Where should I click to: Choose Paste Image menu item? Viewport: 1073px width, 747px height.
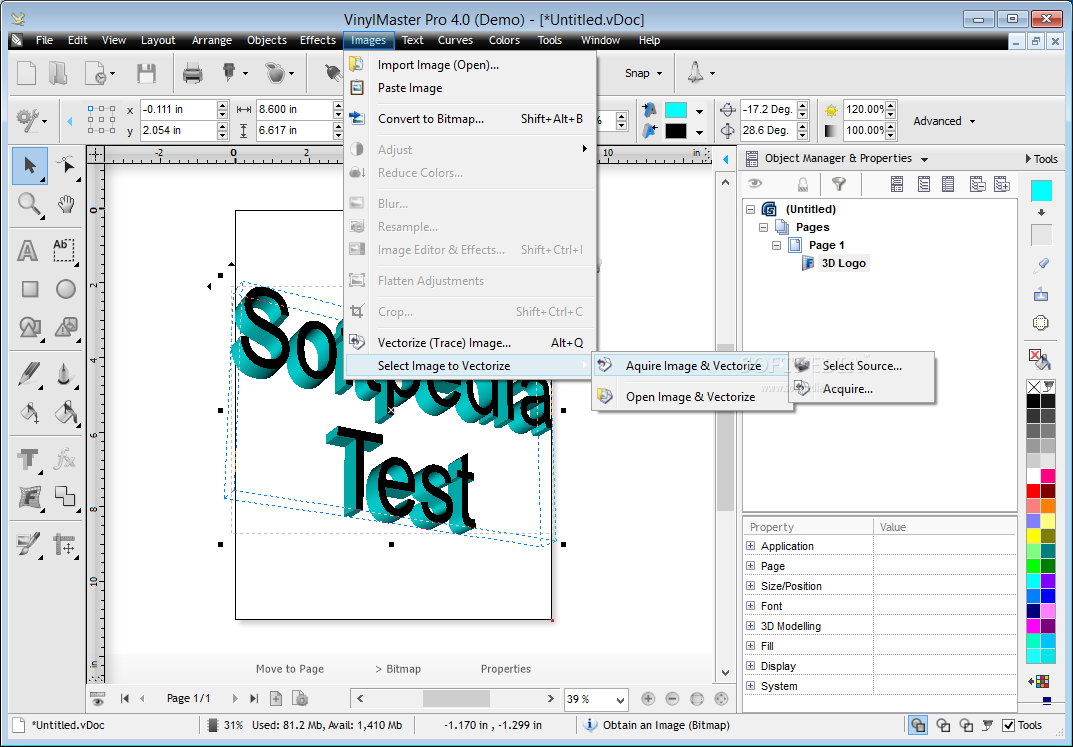470,88
